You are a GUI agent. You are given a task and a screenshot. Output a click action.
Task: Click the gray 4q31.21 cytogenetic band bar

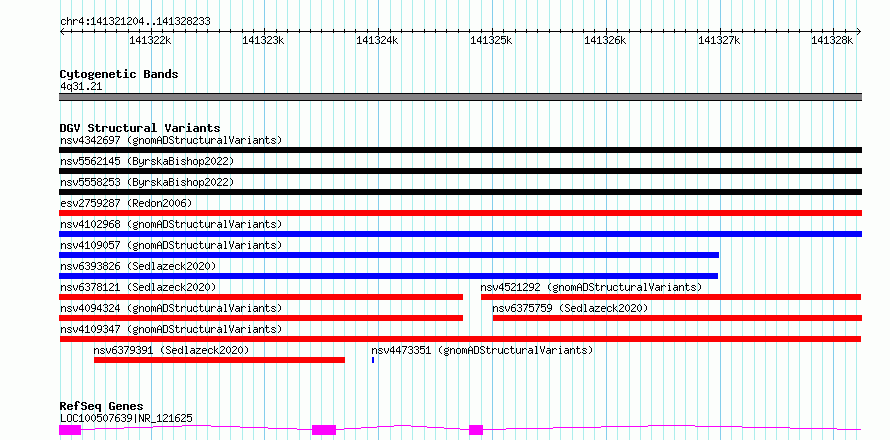pyautogui.click(x=460, y=97)
